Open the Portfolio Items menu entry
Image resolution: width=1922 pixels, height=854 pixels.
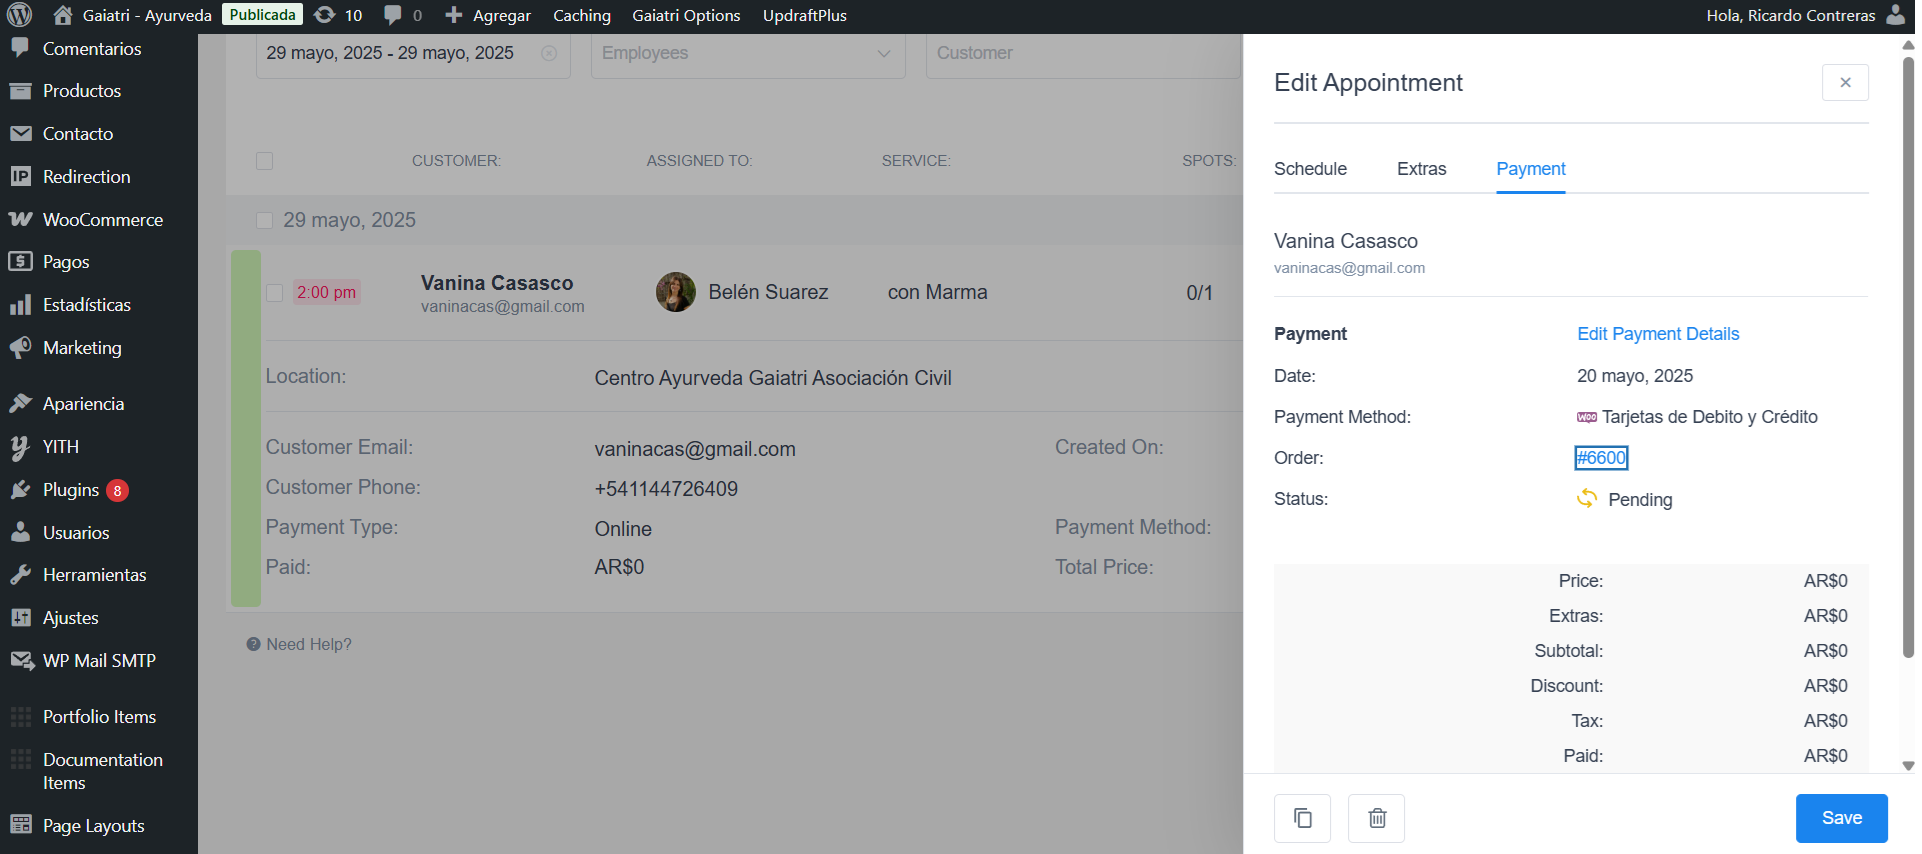pos(99,717)
